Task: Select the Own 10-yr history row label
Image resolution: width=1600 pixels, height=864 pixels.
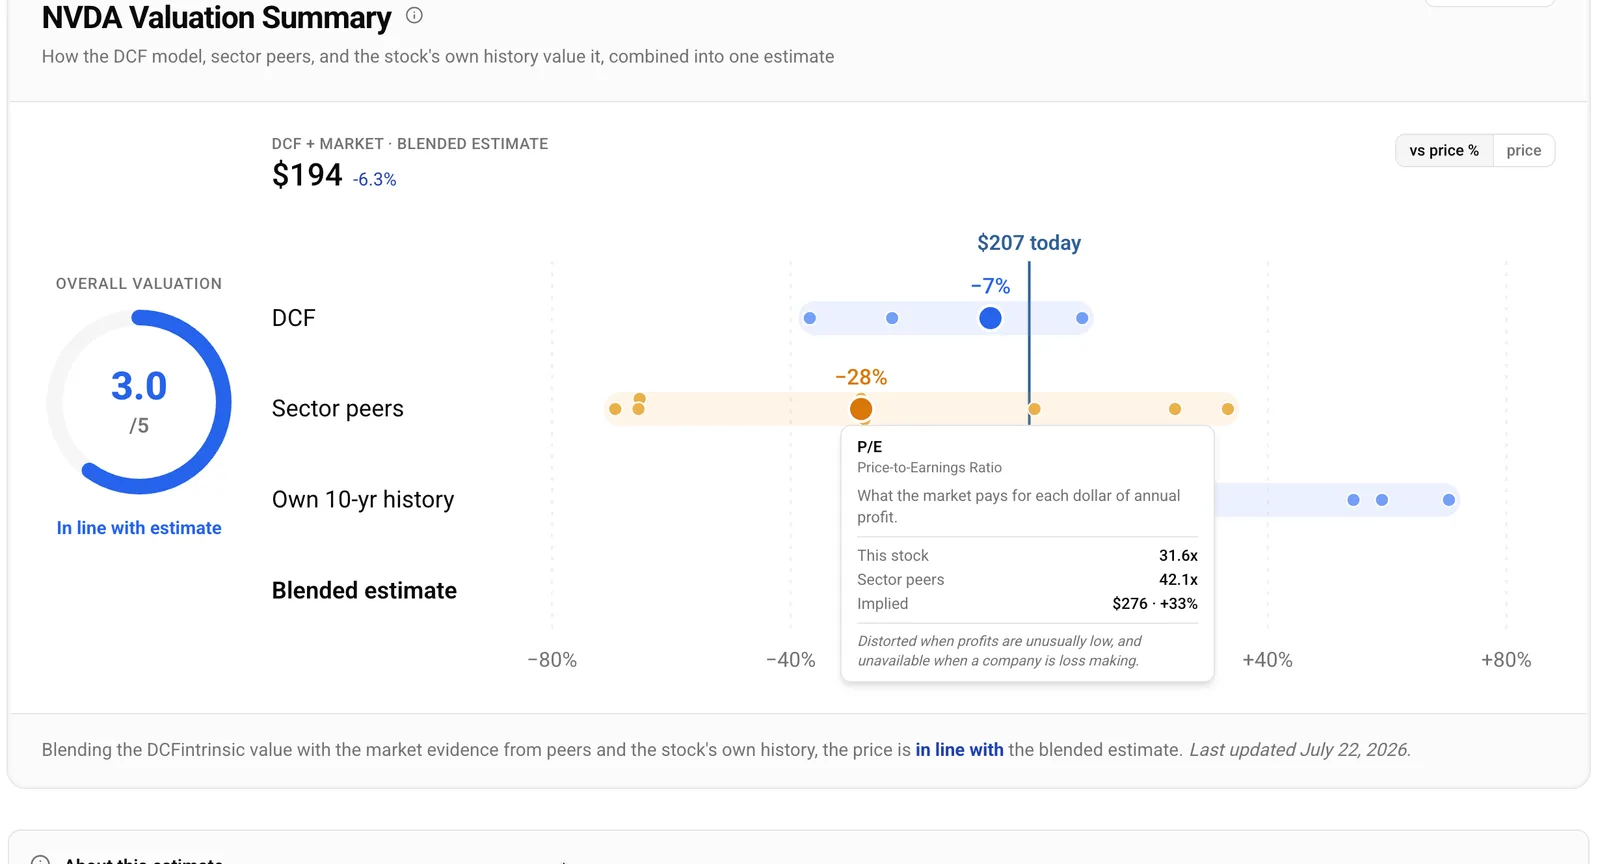Action: [x=363, y=500]
